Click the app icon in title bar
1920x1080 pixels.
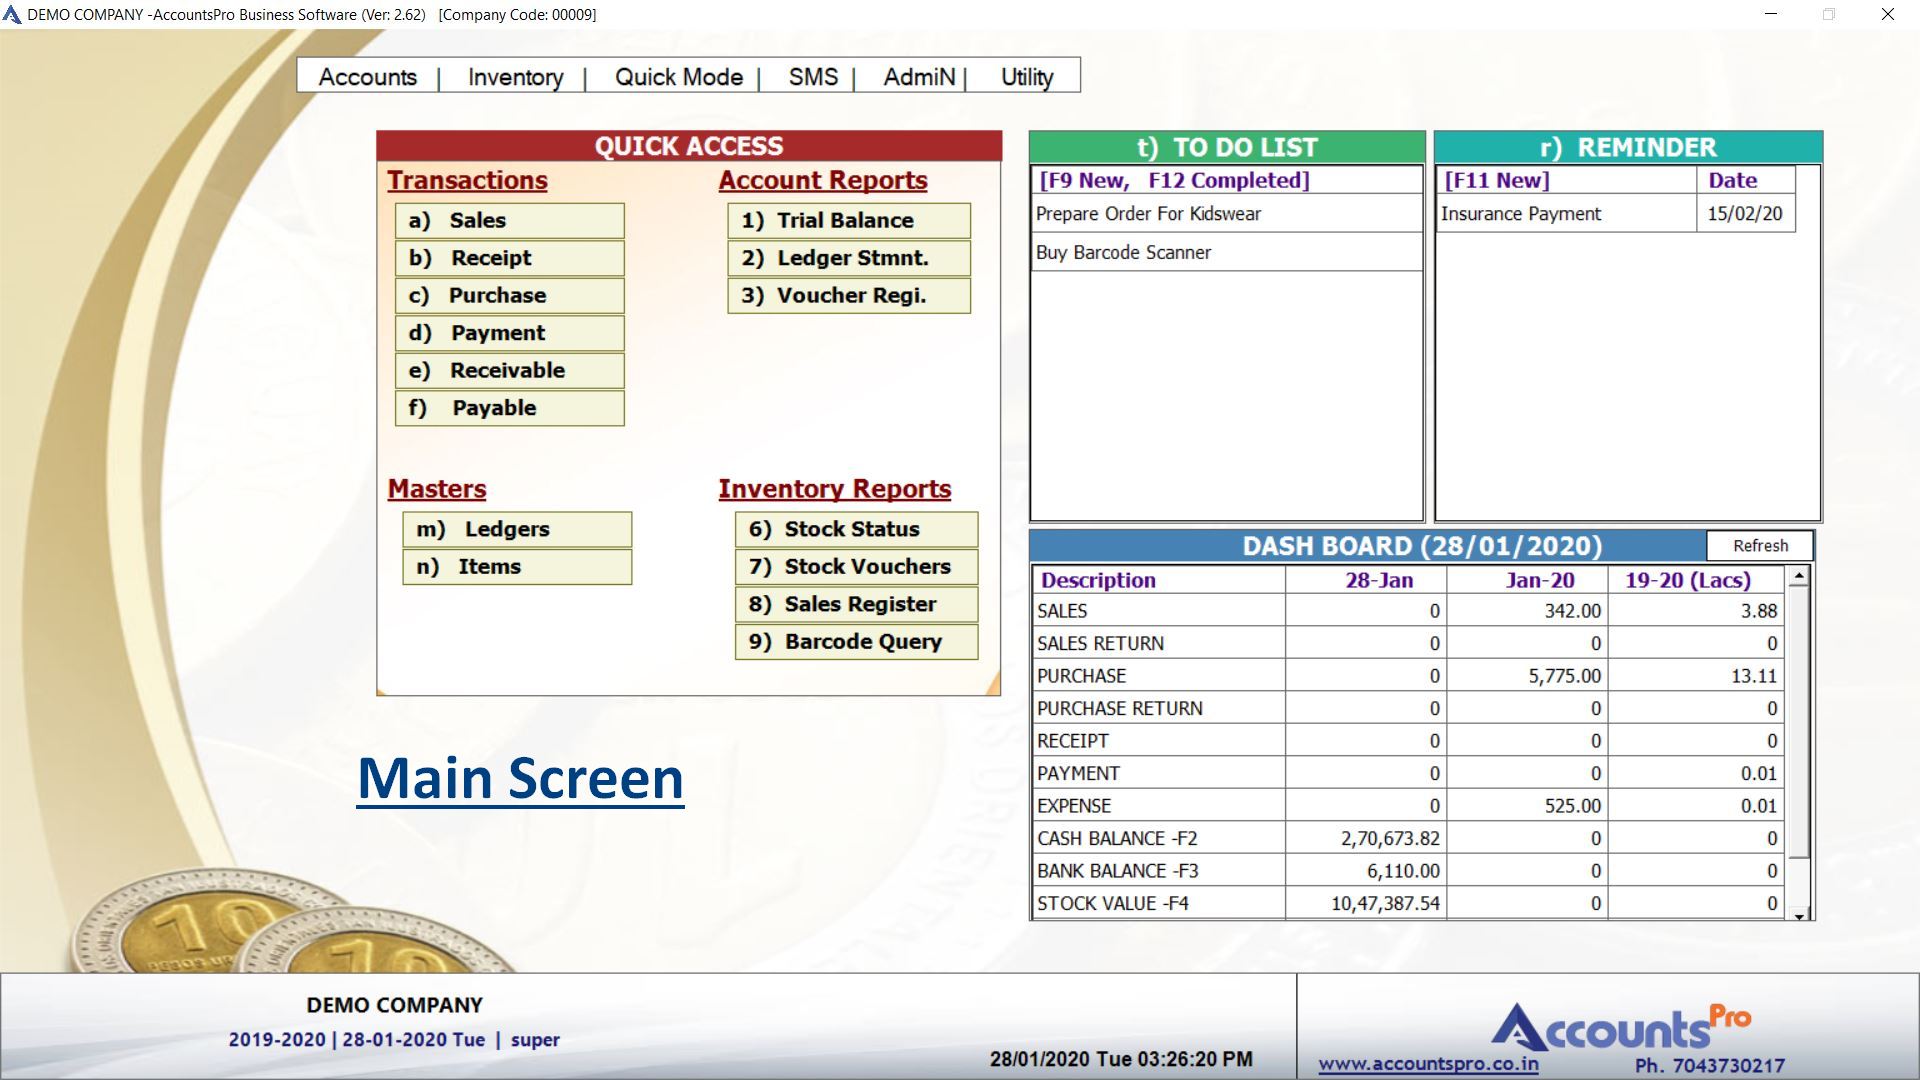[11, 14]
